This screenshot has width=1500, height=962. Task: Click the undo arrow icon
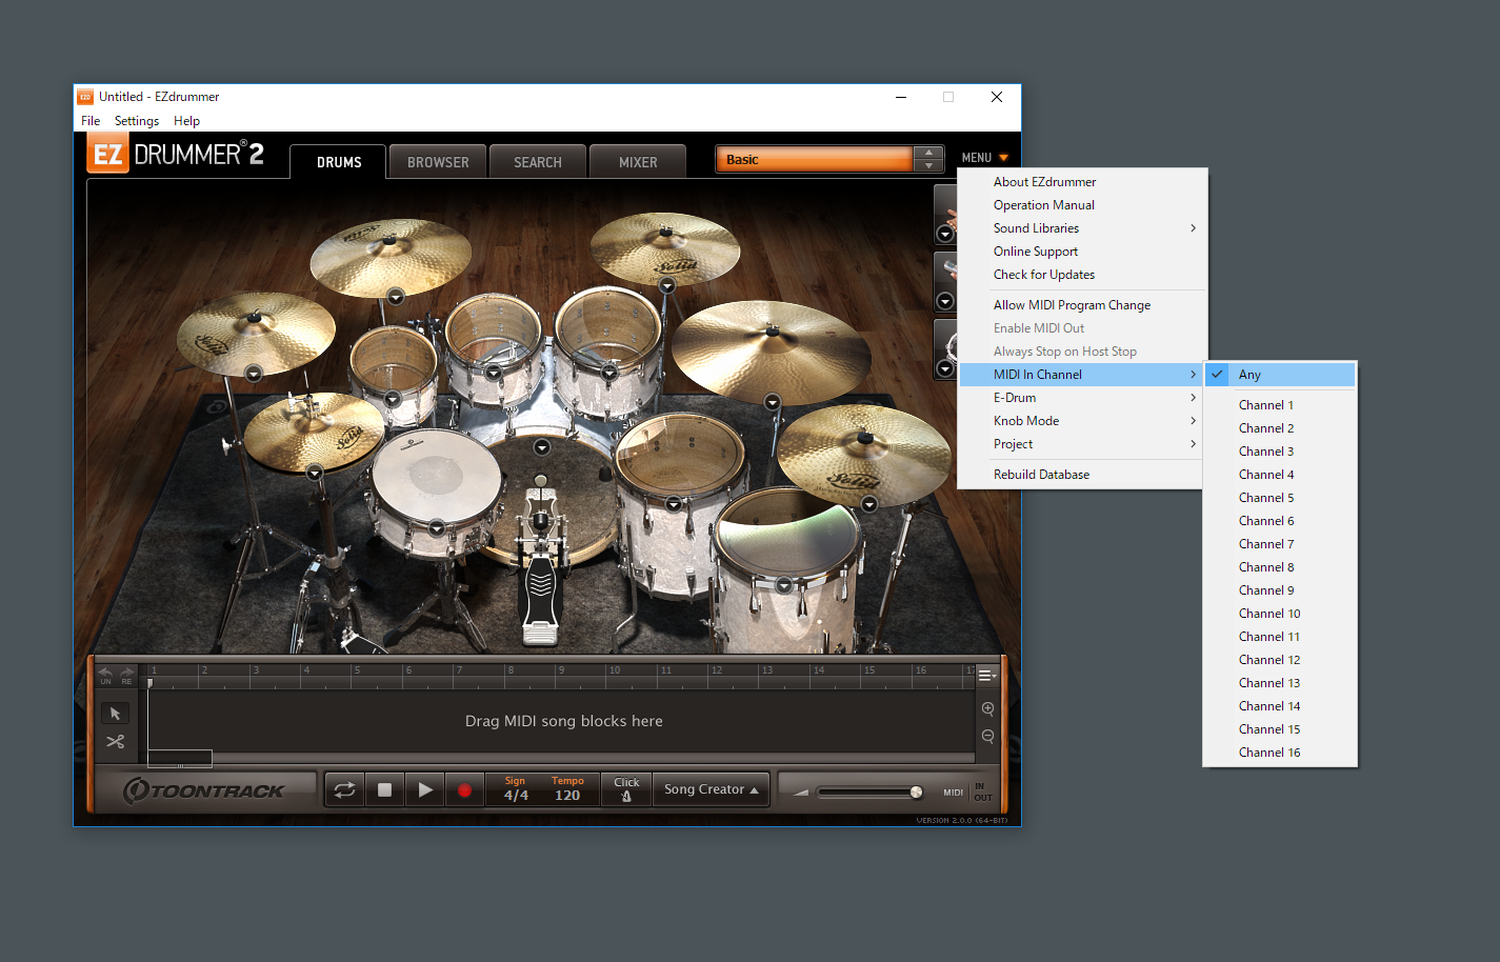pyautogui.click(x=106, y=674)
